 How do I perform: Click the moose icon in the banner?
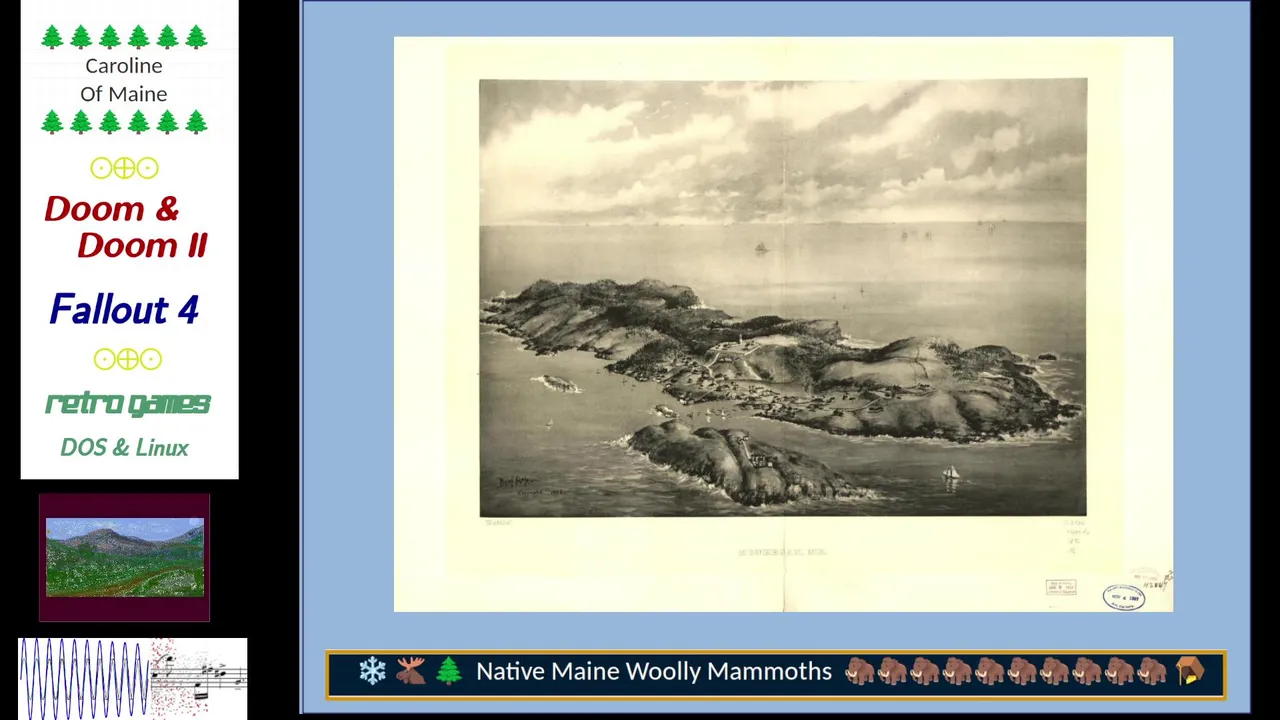pyautogui.click(x=410, y=671)
